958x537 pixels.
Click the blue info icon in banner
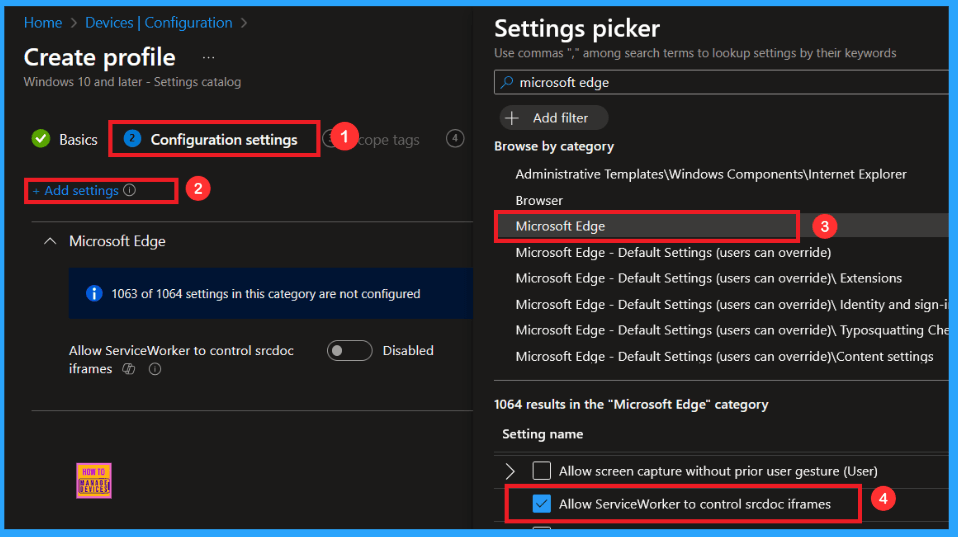(94, 293)
